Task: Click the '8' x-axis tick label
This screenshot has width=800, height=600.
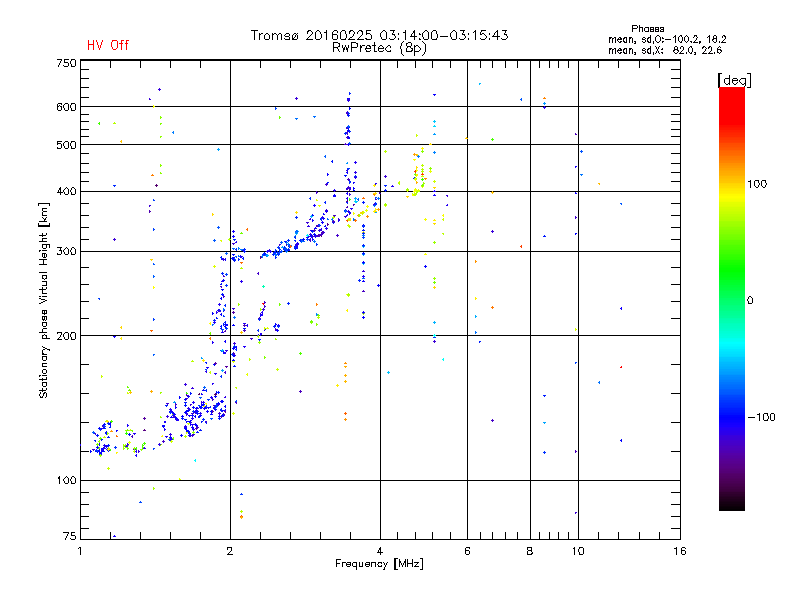Action: pyautogui.click(x=530, y=551)
